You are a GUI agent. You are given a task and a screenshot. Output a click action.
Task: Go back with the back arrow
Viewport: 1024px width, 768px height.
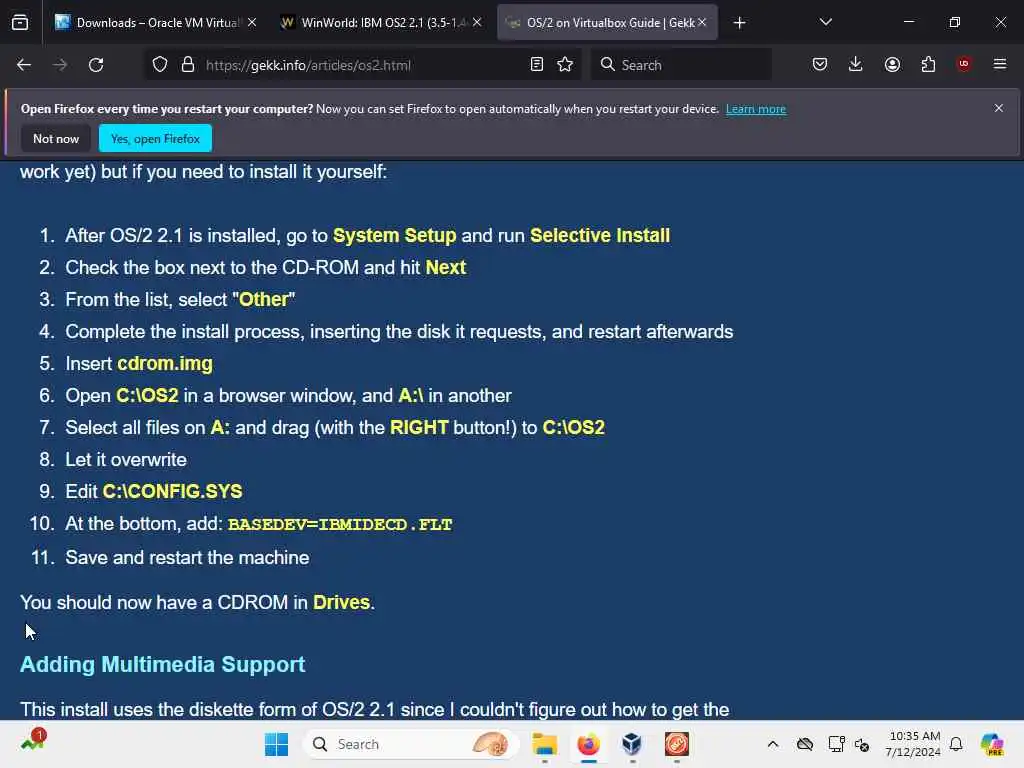click(x=24, y=65)
